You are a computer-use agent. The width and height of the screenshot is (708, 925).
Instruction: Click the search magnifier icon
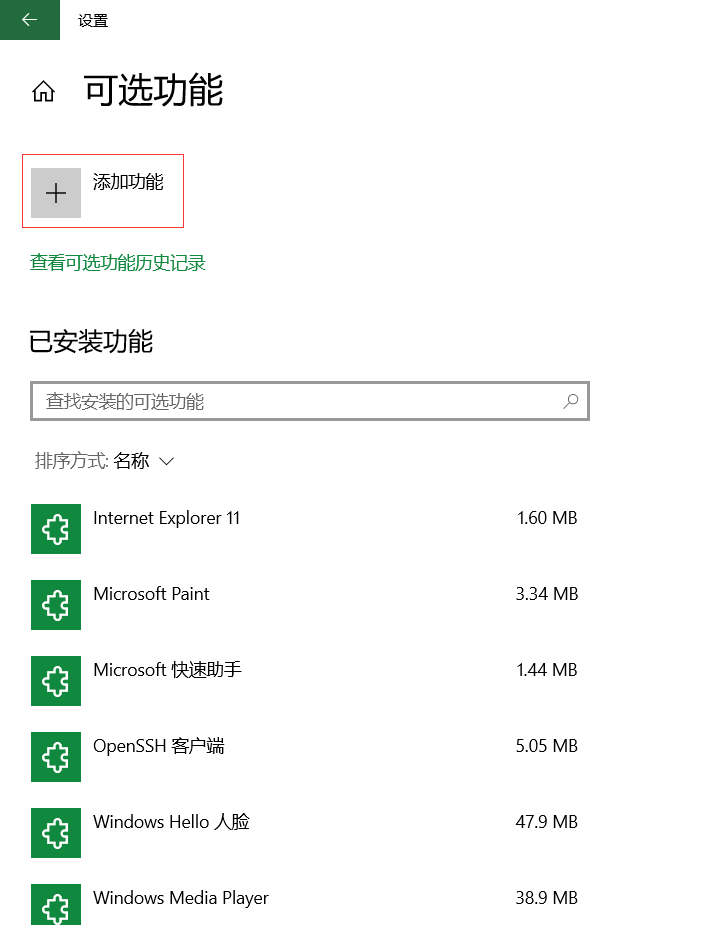coord(571,401)
